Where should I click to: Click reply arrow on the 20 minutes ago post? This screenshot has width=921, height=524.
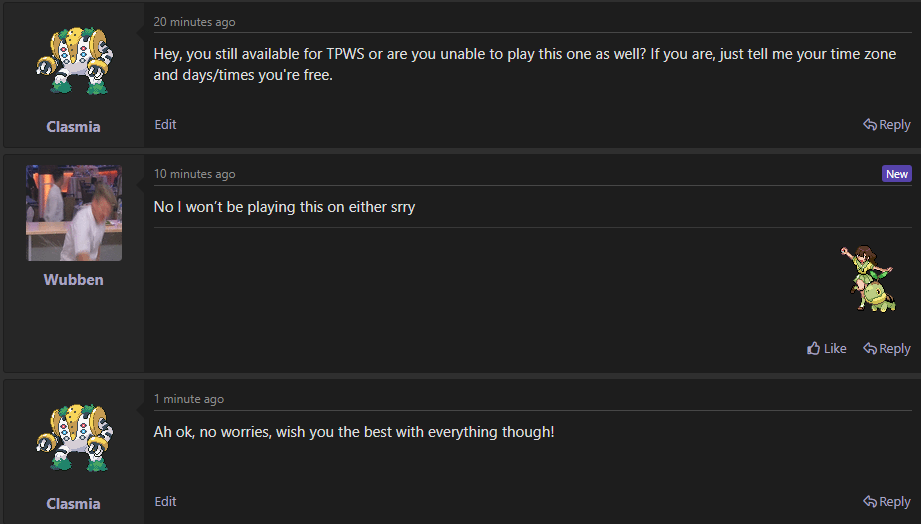(870, 125)
